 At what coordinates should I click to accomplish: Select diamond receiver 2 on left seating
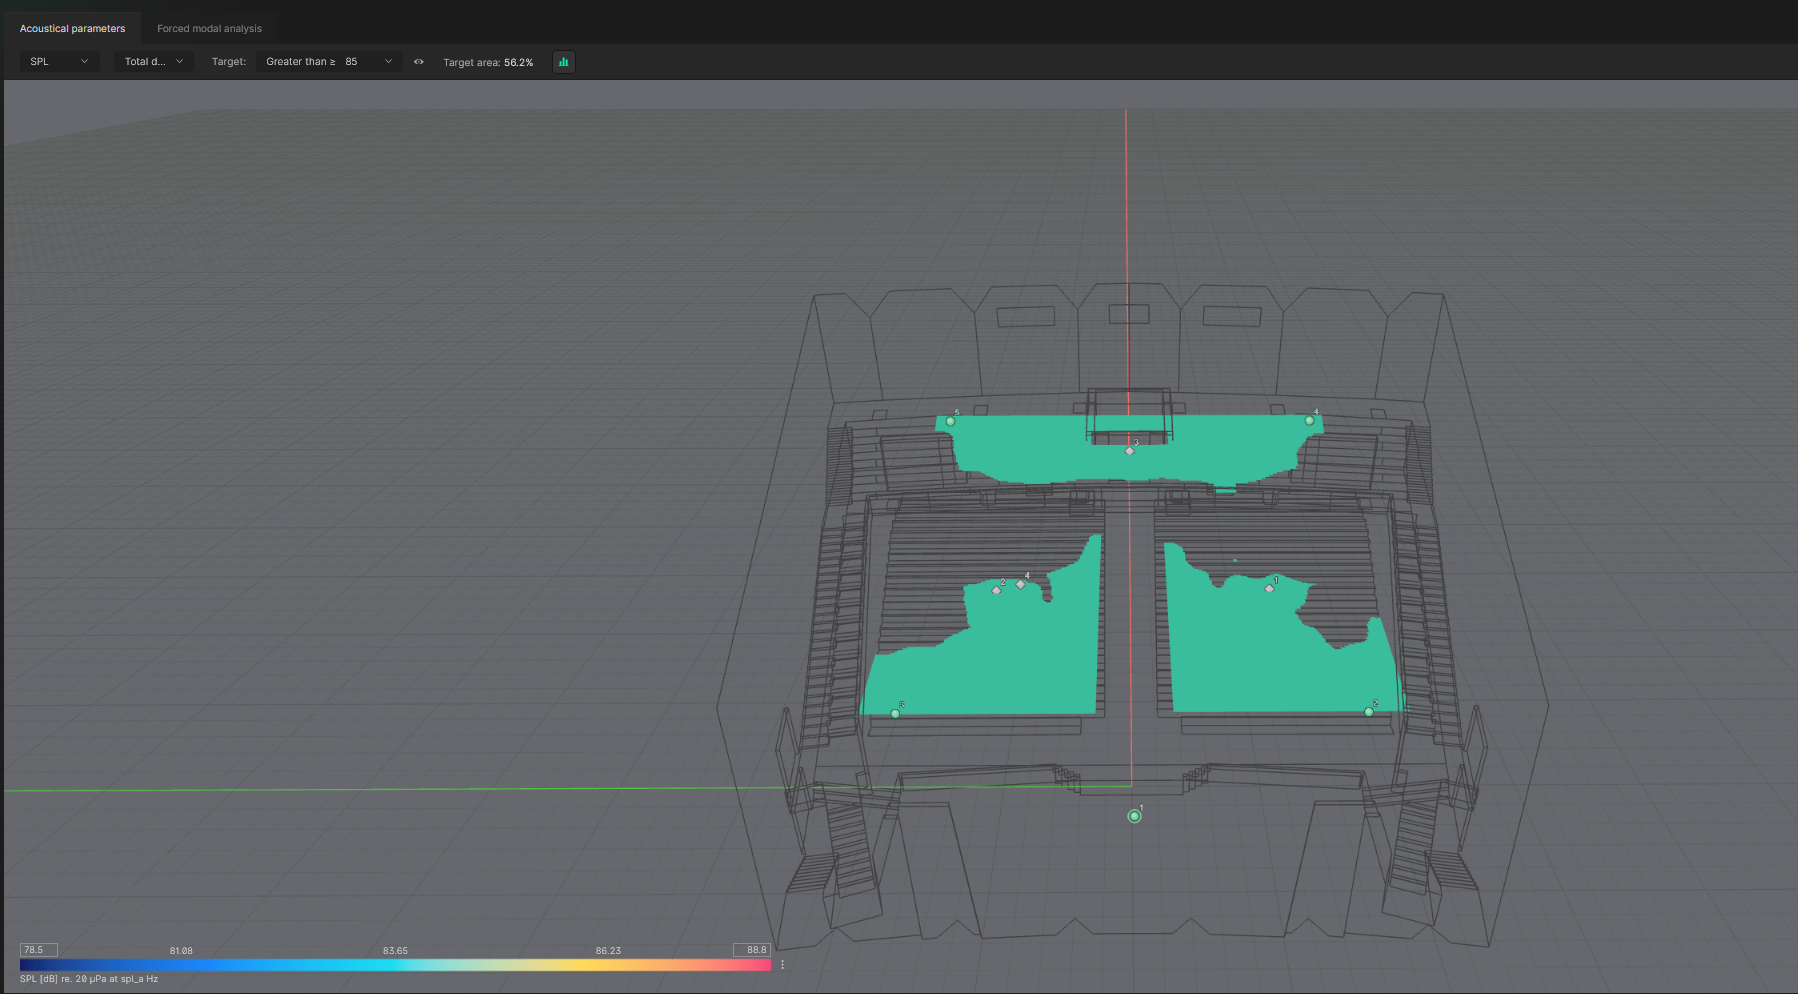[x=996, y=590]
